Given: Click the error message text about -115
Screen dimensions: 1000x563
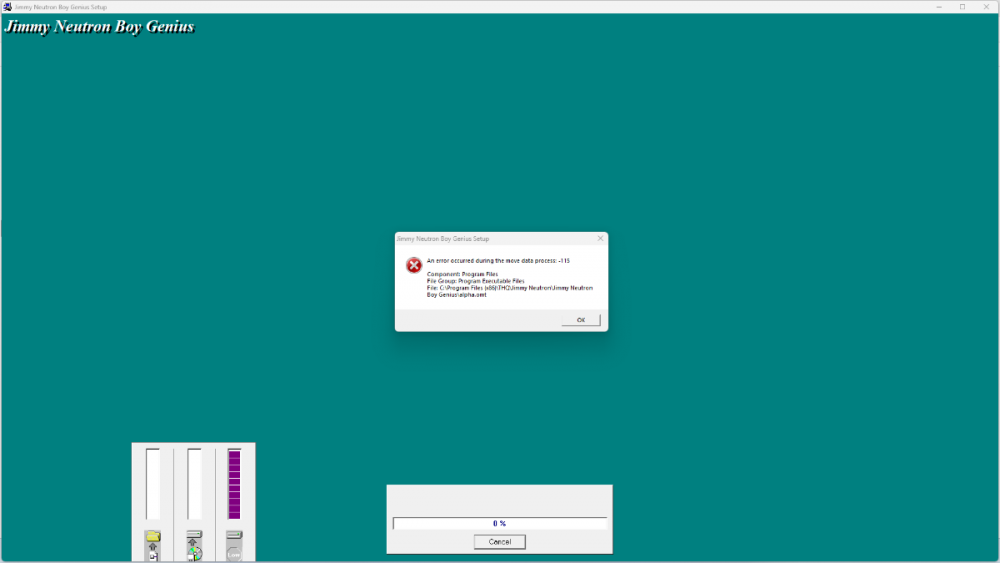Looking at the screenshot, I should coord(498,261).
